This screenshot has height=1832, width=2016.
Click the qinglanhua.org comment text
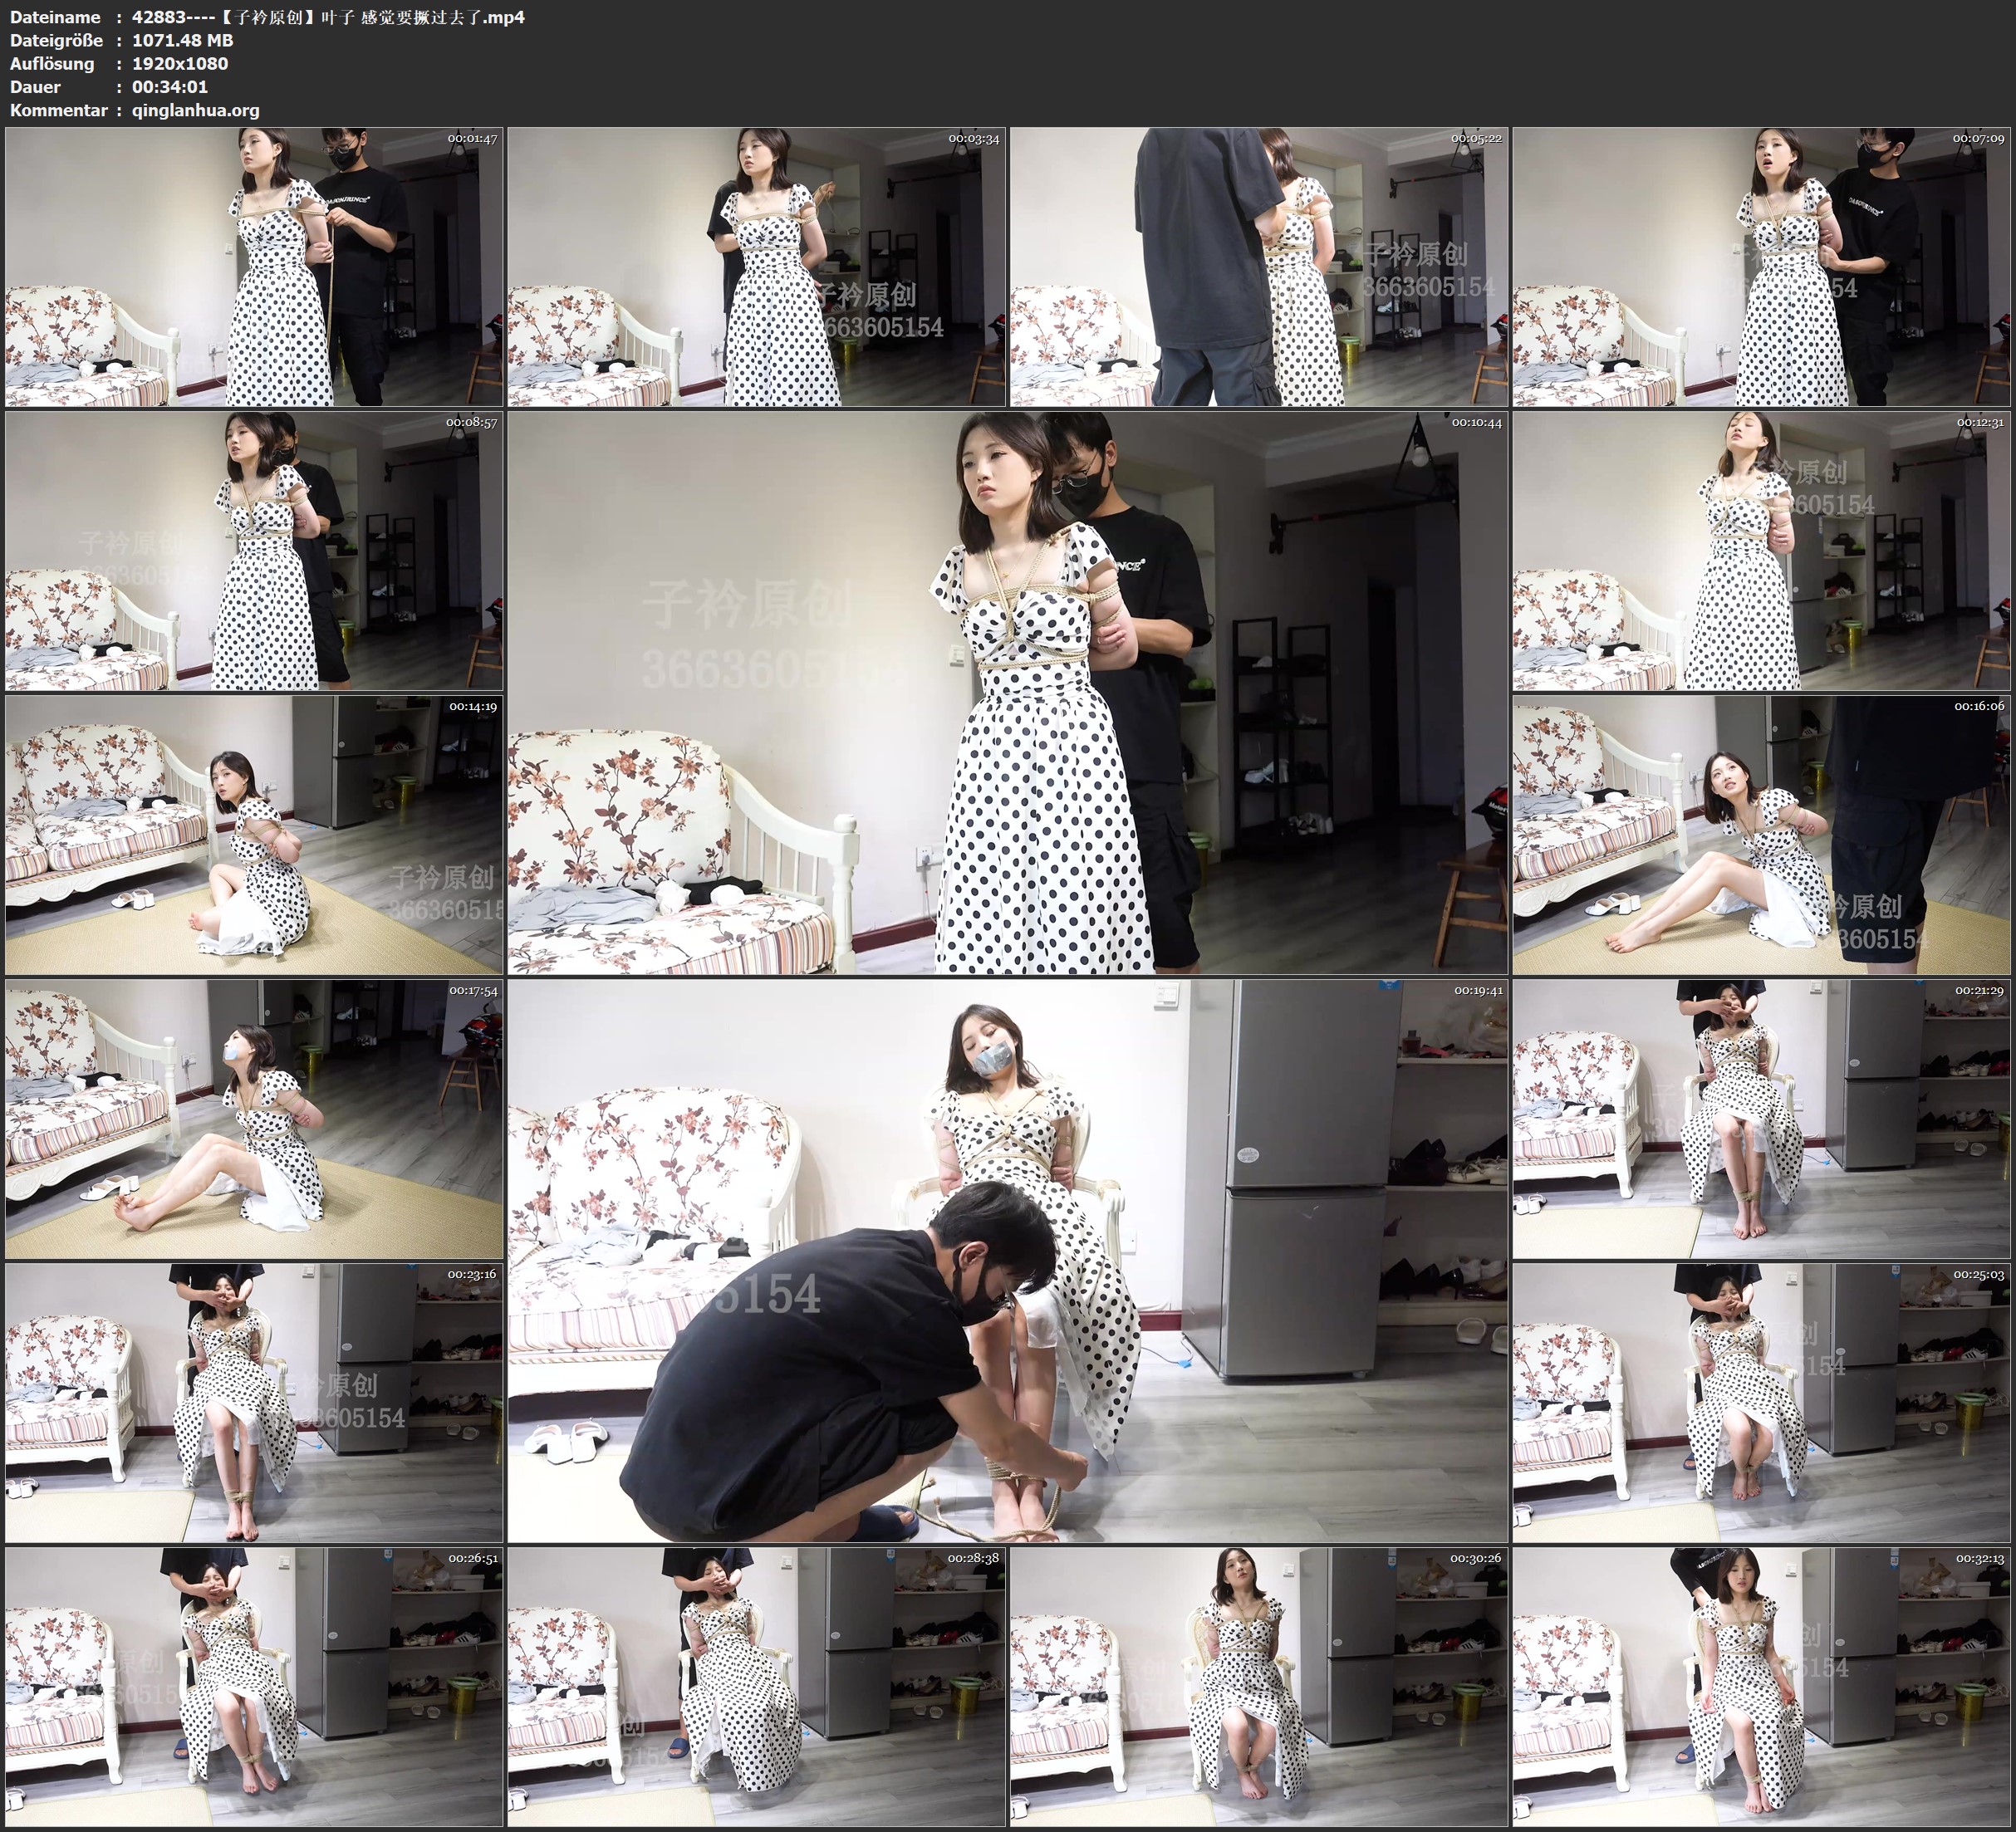pos(195,110)
